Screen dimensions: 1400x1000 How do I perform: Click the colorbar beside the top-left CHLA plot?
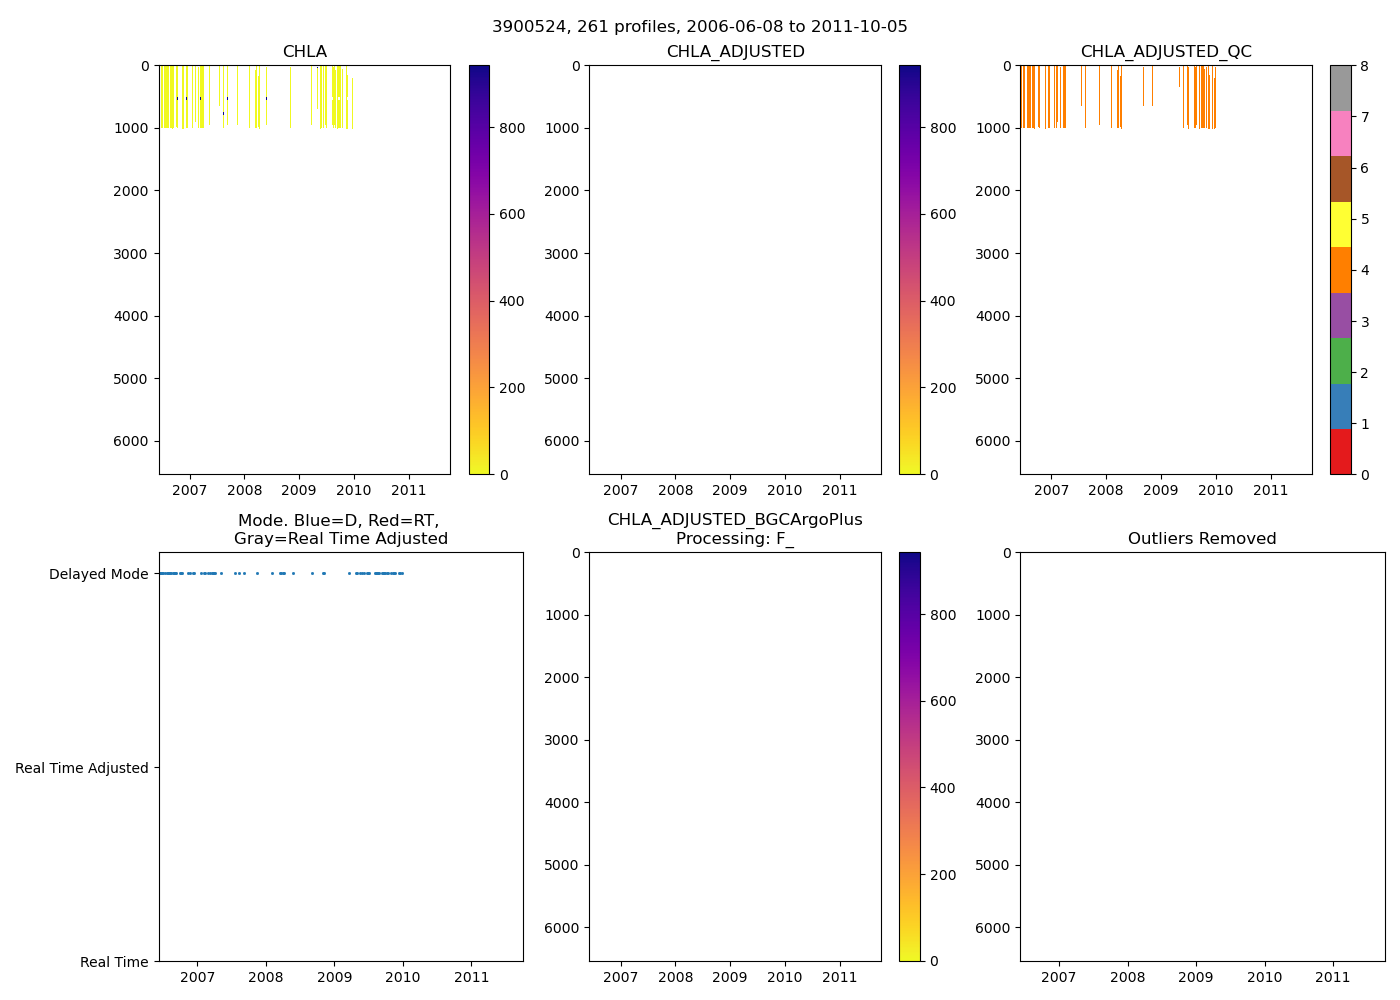[479, 270]
